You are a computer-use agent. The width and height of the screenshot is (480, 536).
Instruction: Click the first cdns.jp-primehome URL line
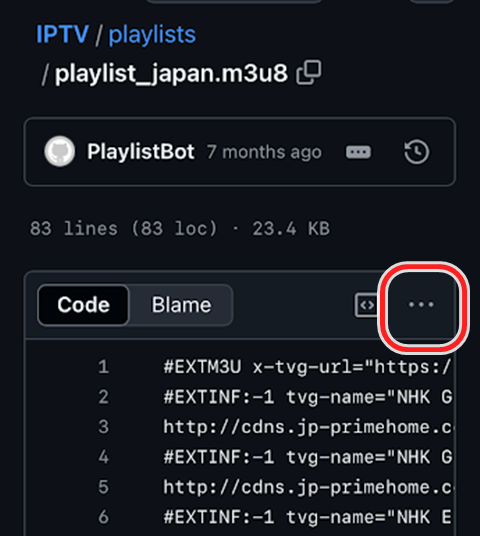click(307, 427)
